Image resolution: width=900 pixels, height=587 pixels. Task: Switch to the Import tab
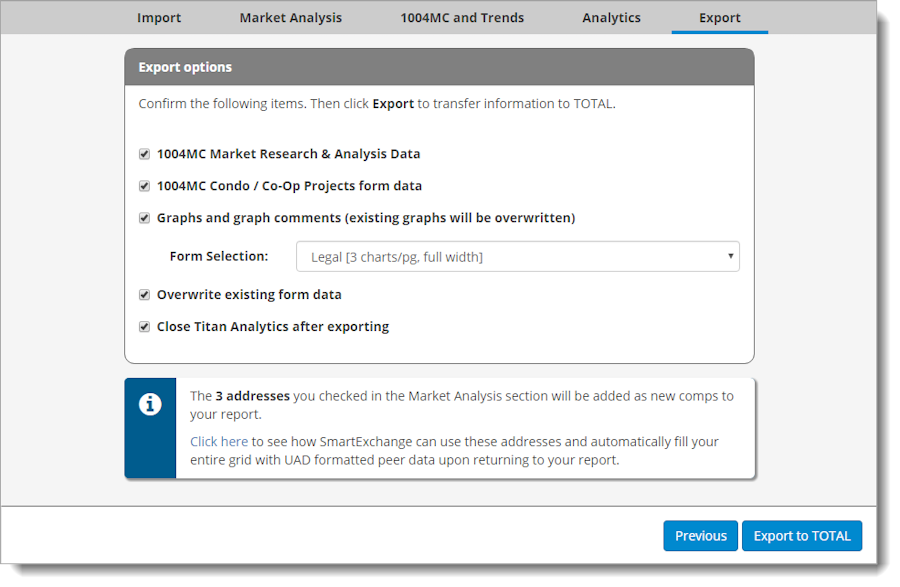159,18
